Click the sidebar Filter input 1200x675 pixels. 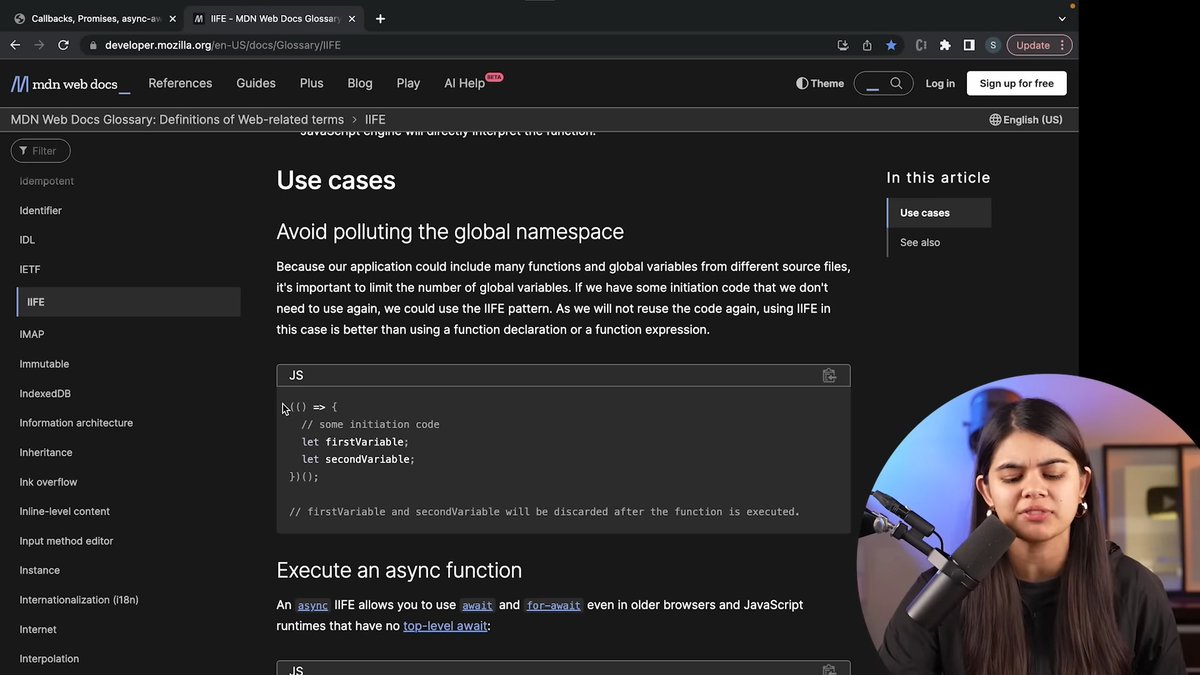pyautogui.click(x=41, y=151)
